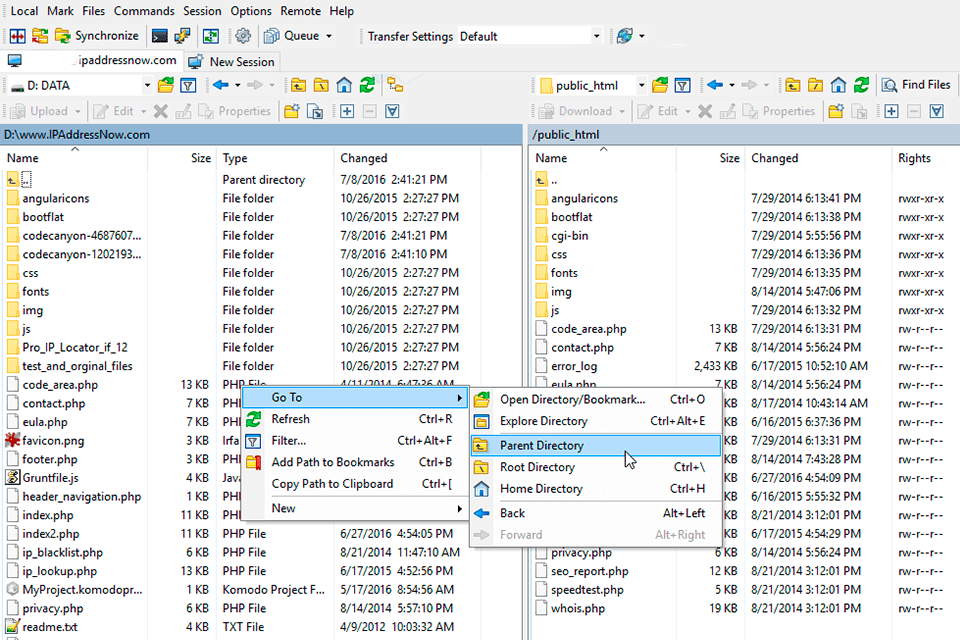Open the Transfer Settings Default combo box
Image resolution: width=960 pixels, height=640 pixels.
click(530, 36)
